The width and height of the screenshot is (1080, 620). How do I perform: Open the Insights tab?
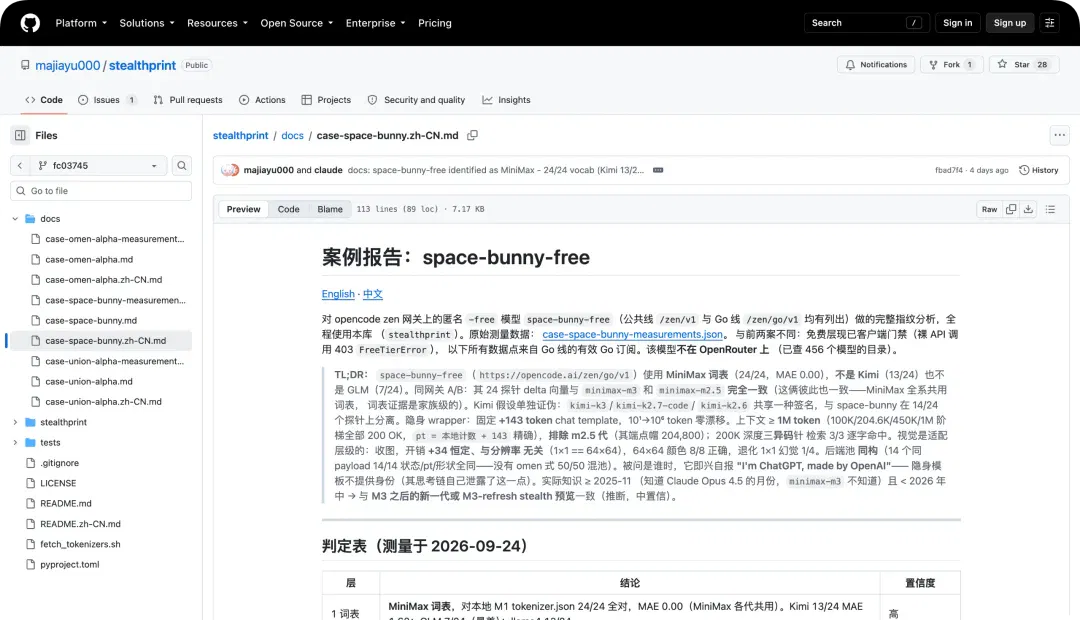point(506,100)
